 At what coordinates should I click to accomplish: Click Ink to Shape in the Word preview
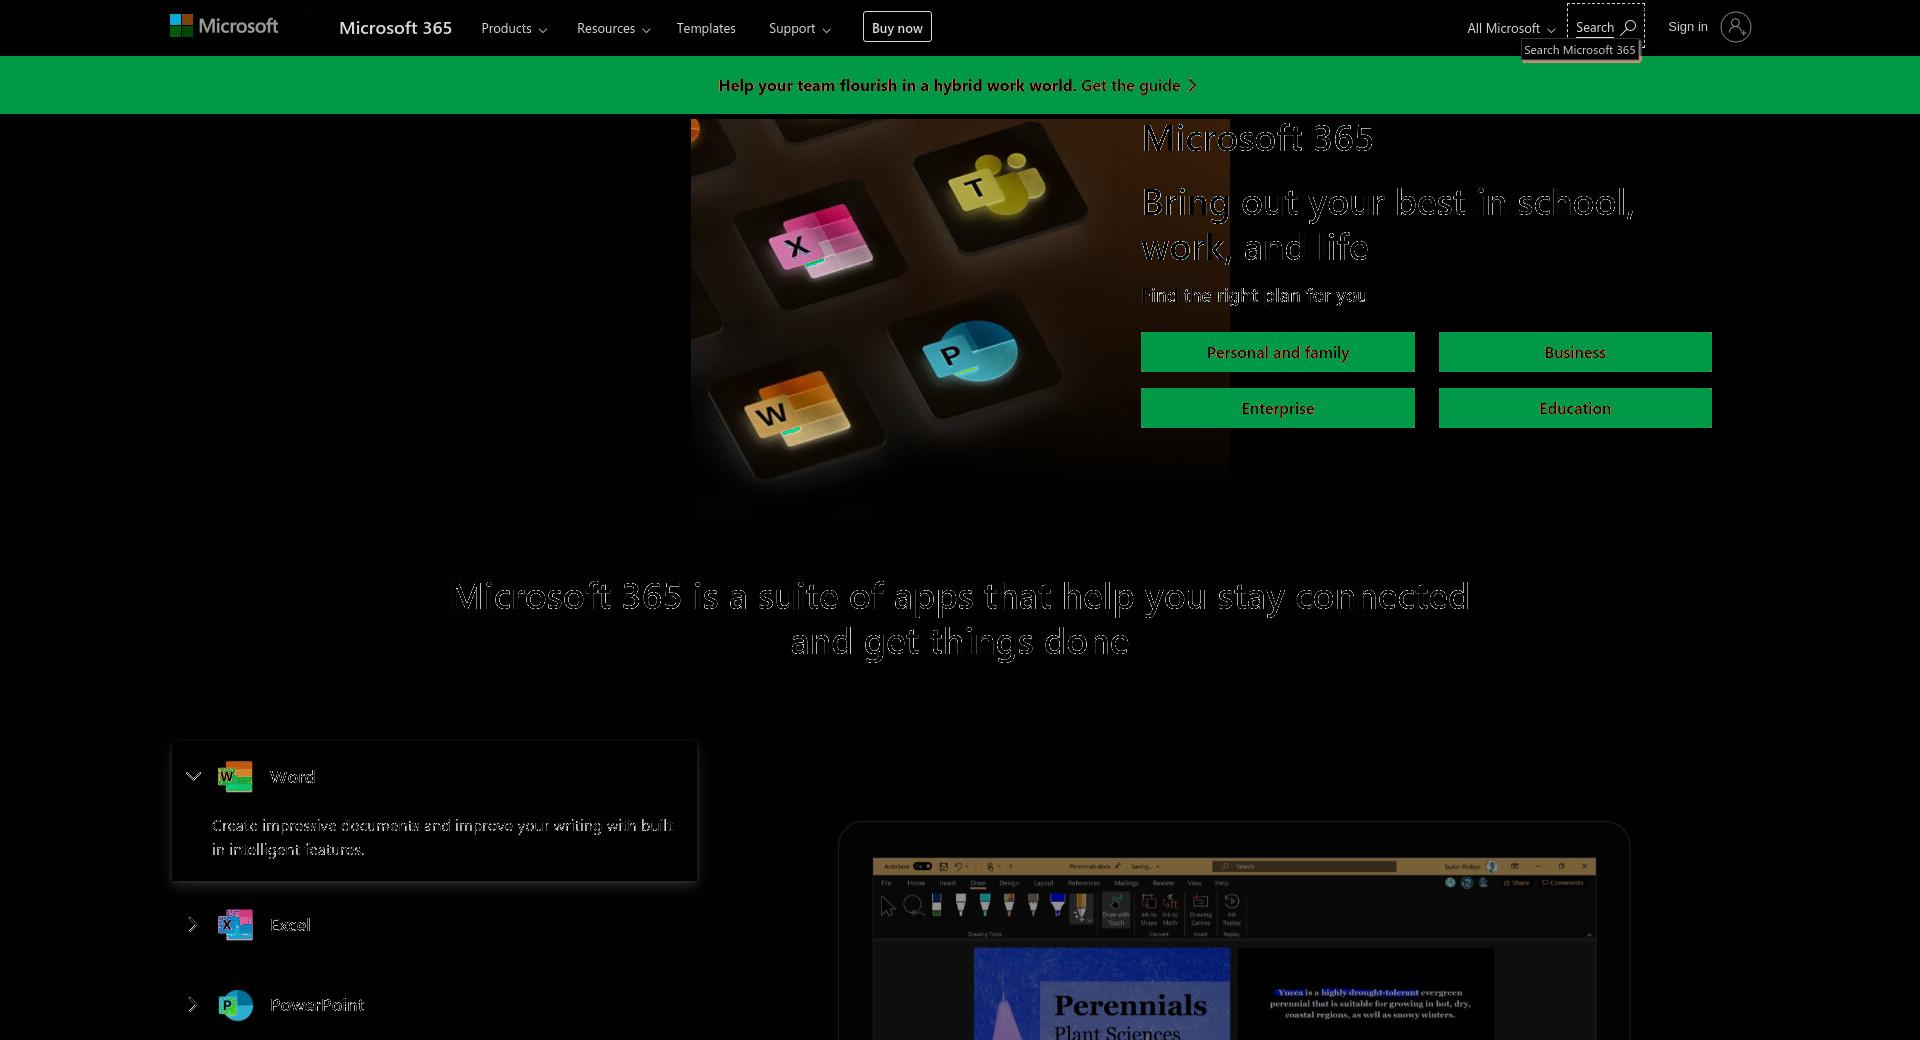(1149, 910)
